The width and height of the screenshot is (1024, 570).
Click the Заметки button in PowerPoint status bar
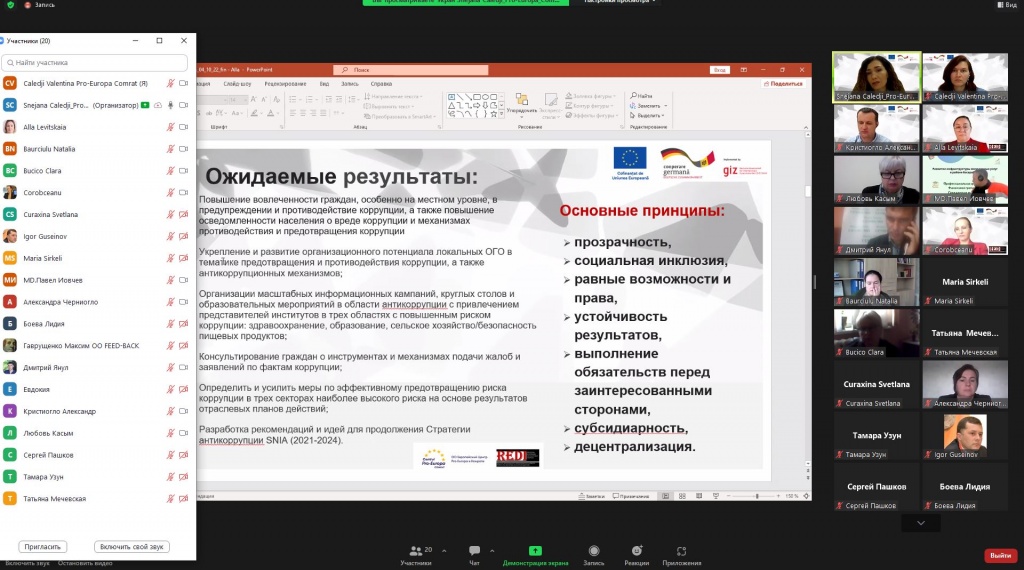click(592, 496)
